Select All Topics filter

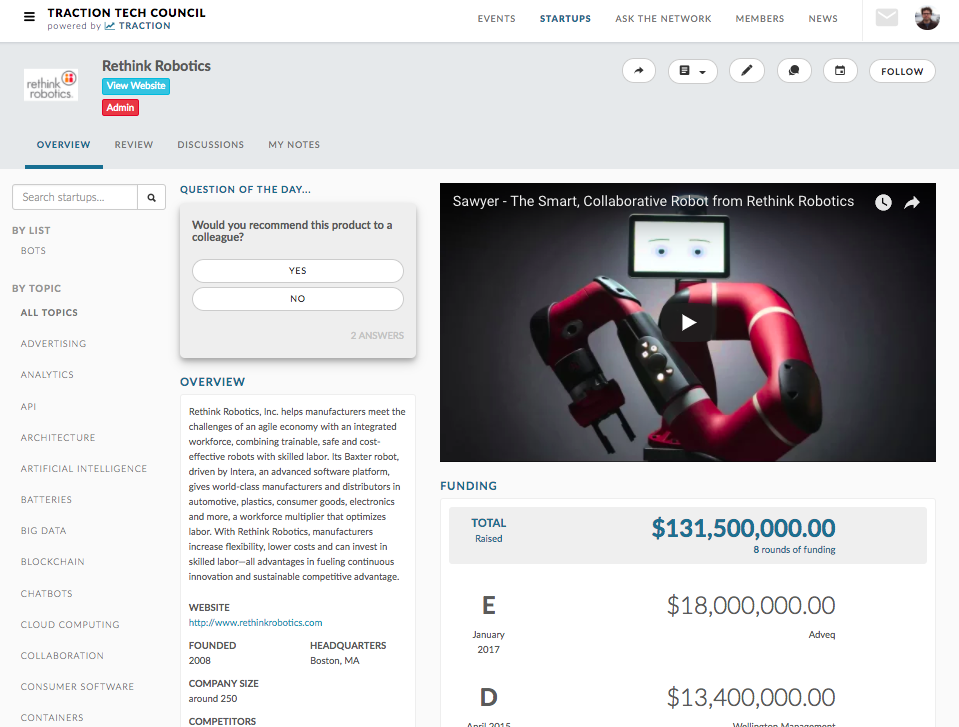coord(50,312)
